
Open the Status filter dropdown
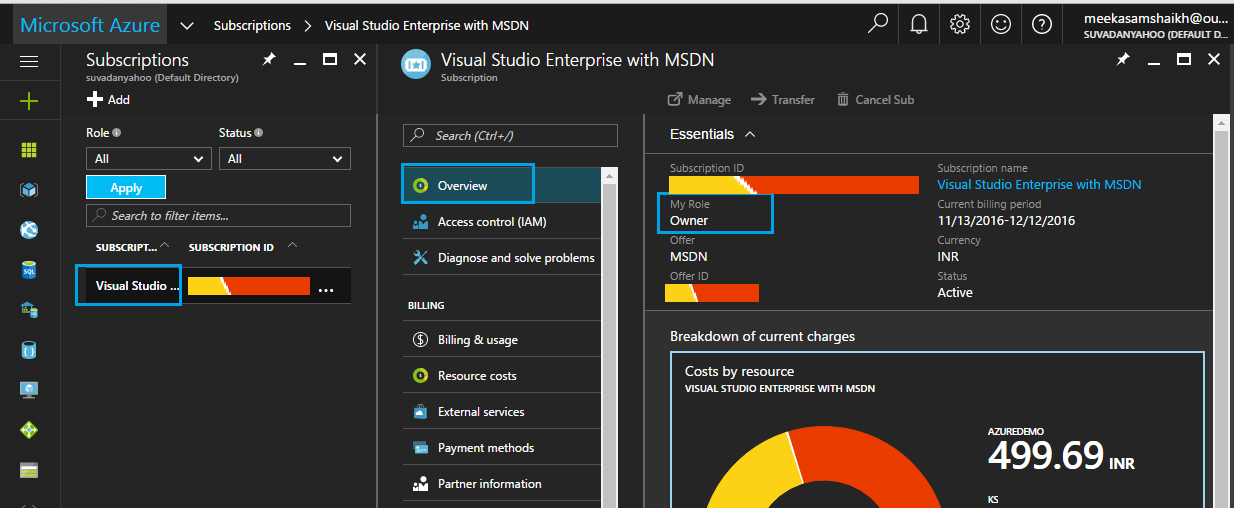(x=285, y=159)
